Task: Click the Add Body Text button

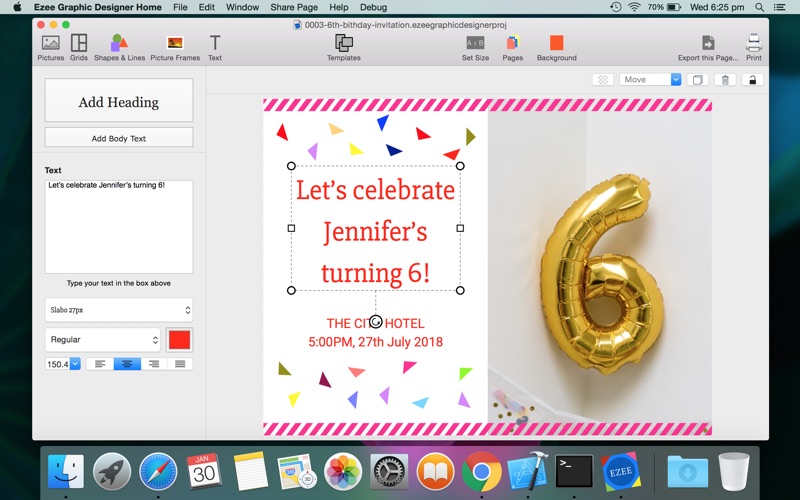Action: [119, 138]
